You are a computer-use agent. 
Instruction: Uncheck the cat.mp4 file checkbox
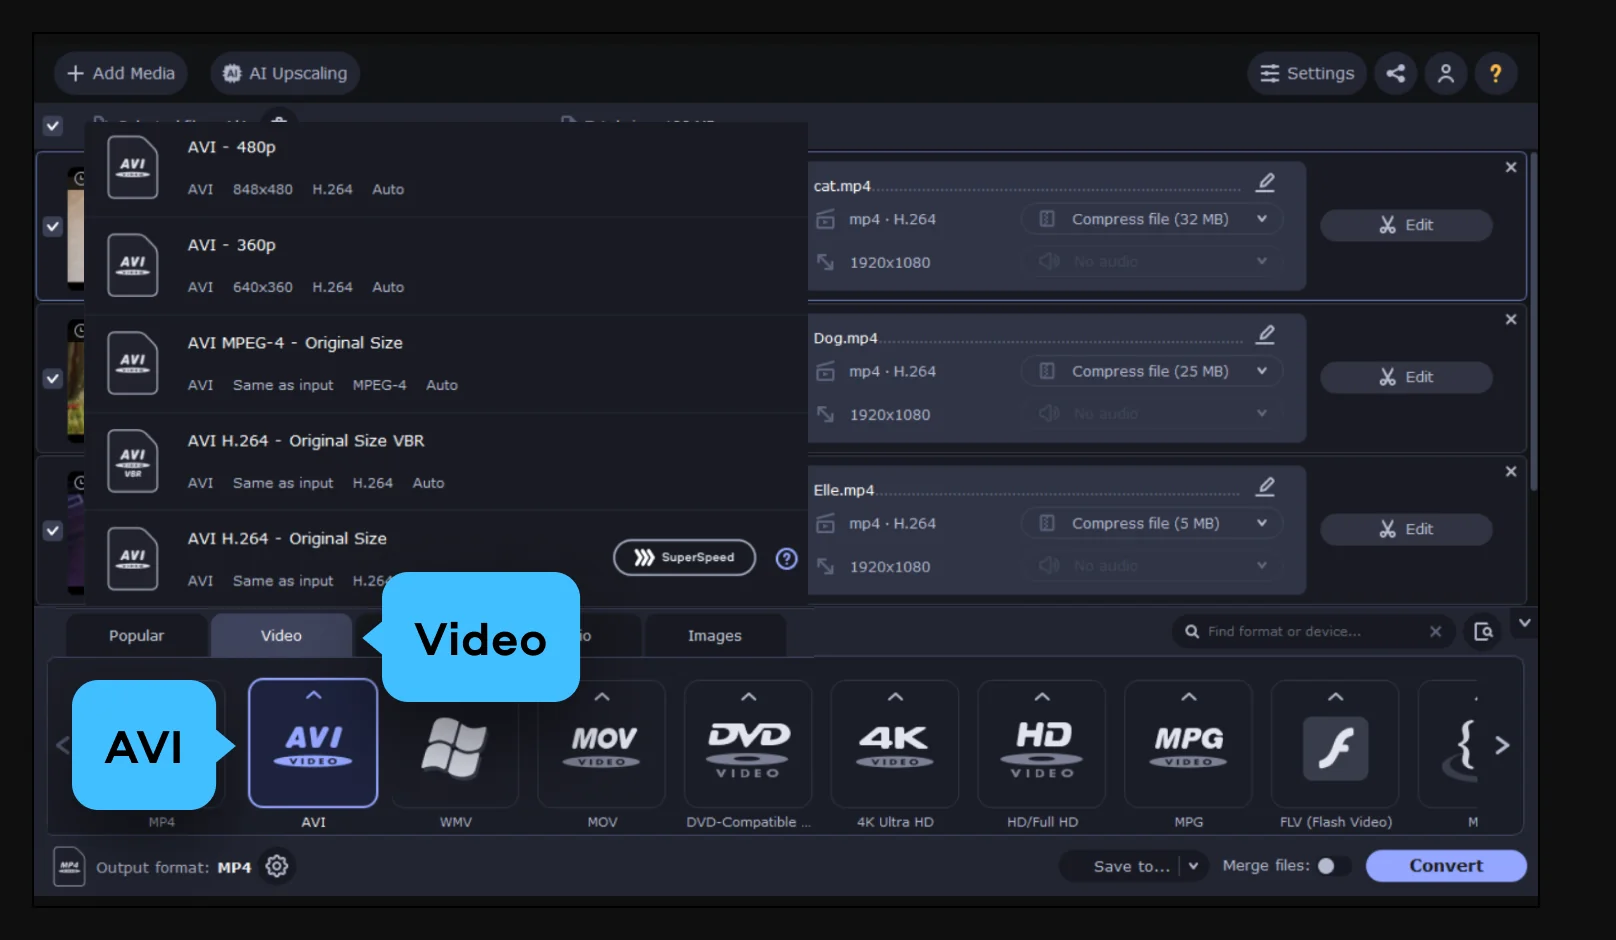point(53,227)
